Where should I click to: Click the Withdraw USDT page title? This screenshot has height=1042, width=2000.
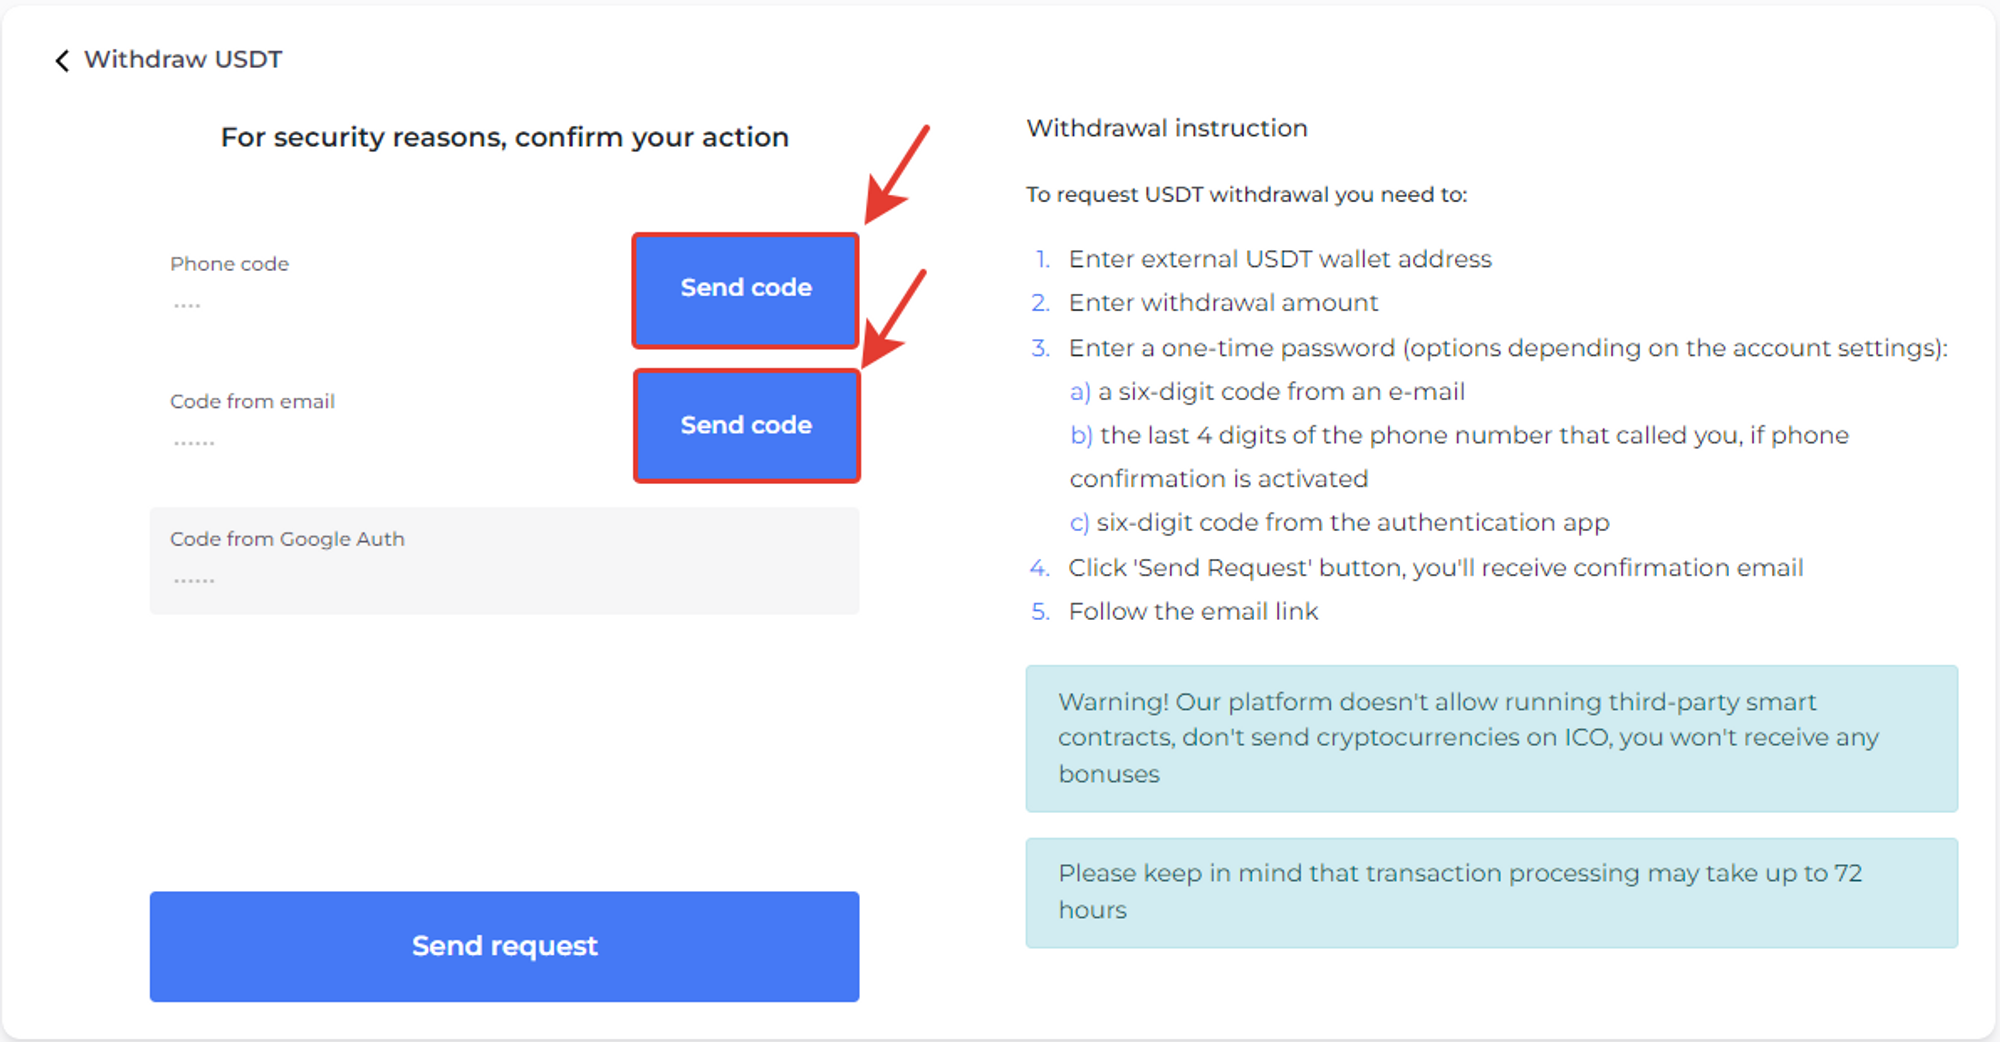183,60
